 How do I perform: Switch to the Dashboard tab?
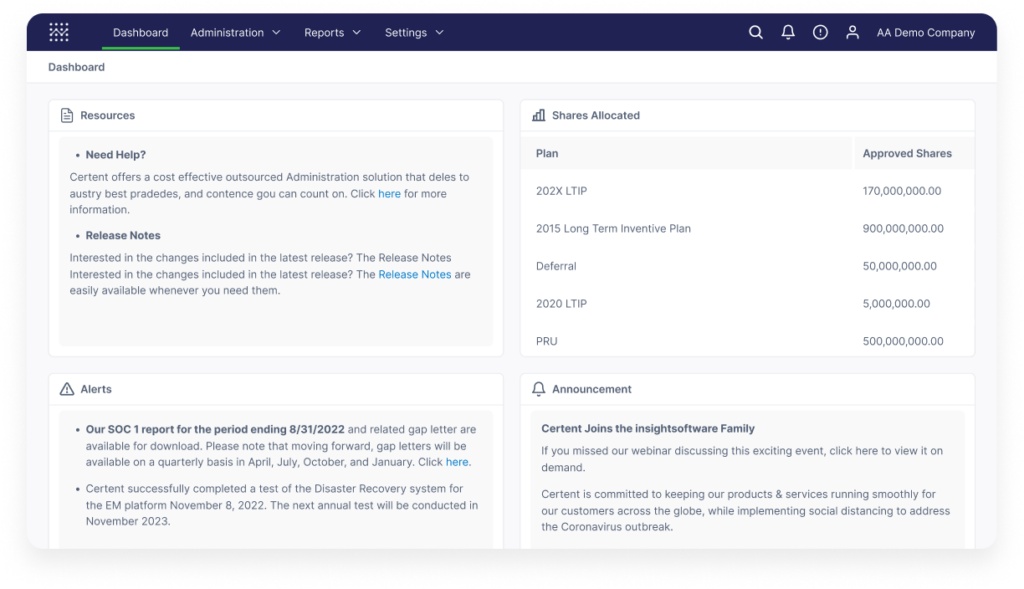tap(140, 33)
